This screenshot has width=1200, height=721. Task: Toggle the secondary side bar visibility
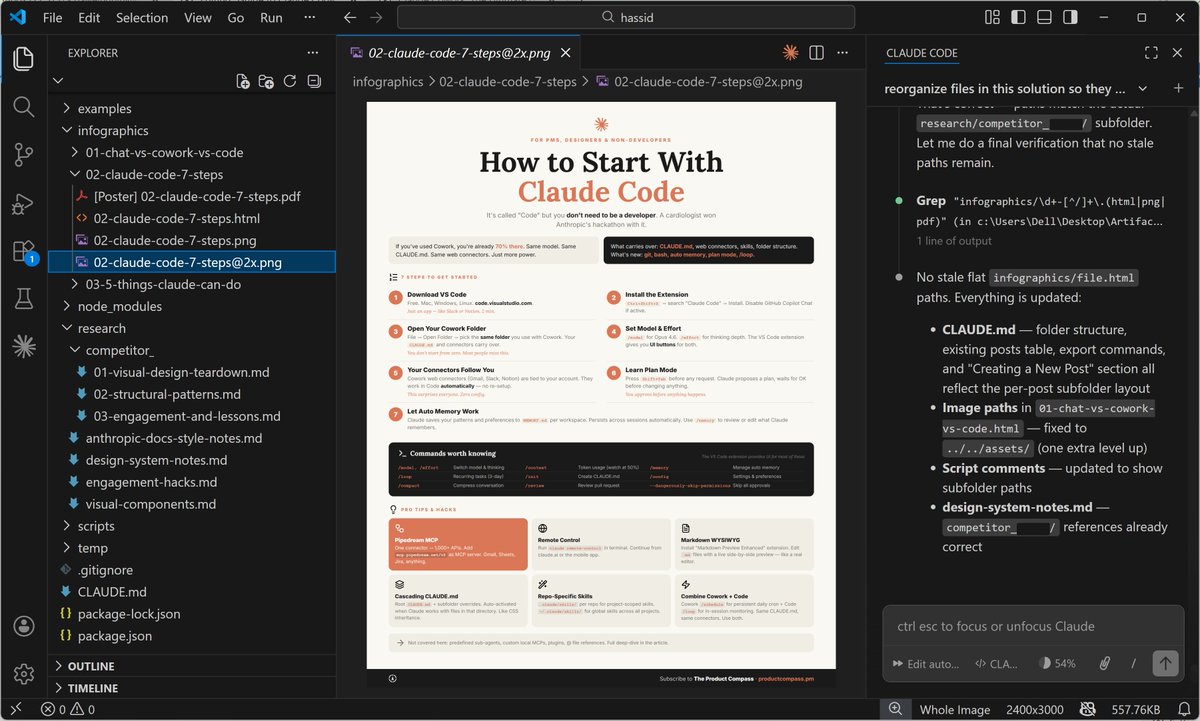click(1070, 17)
